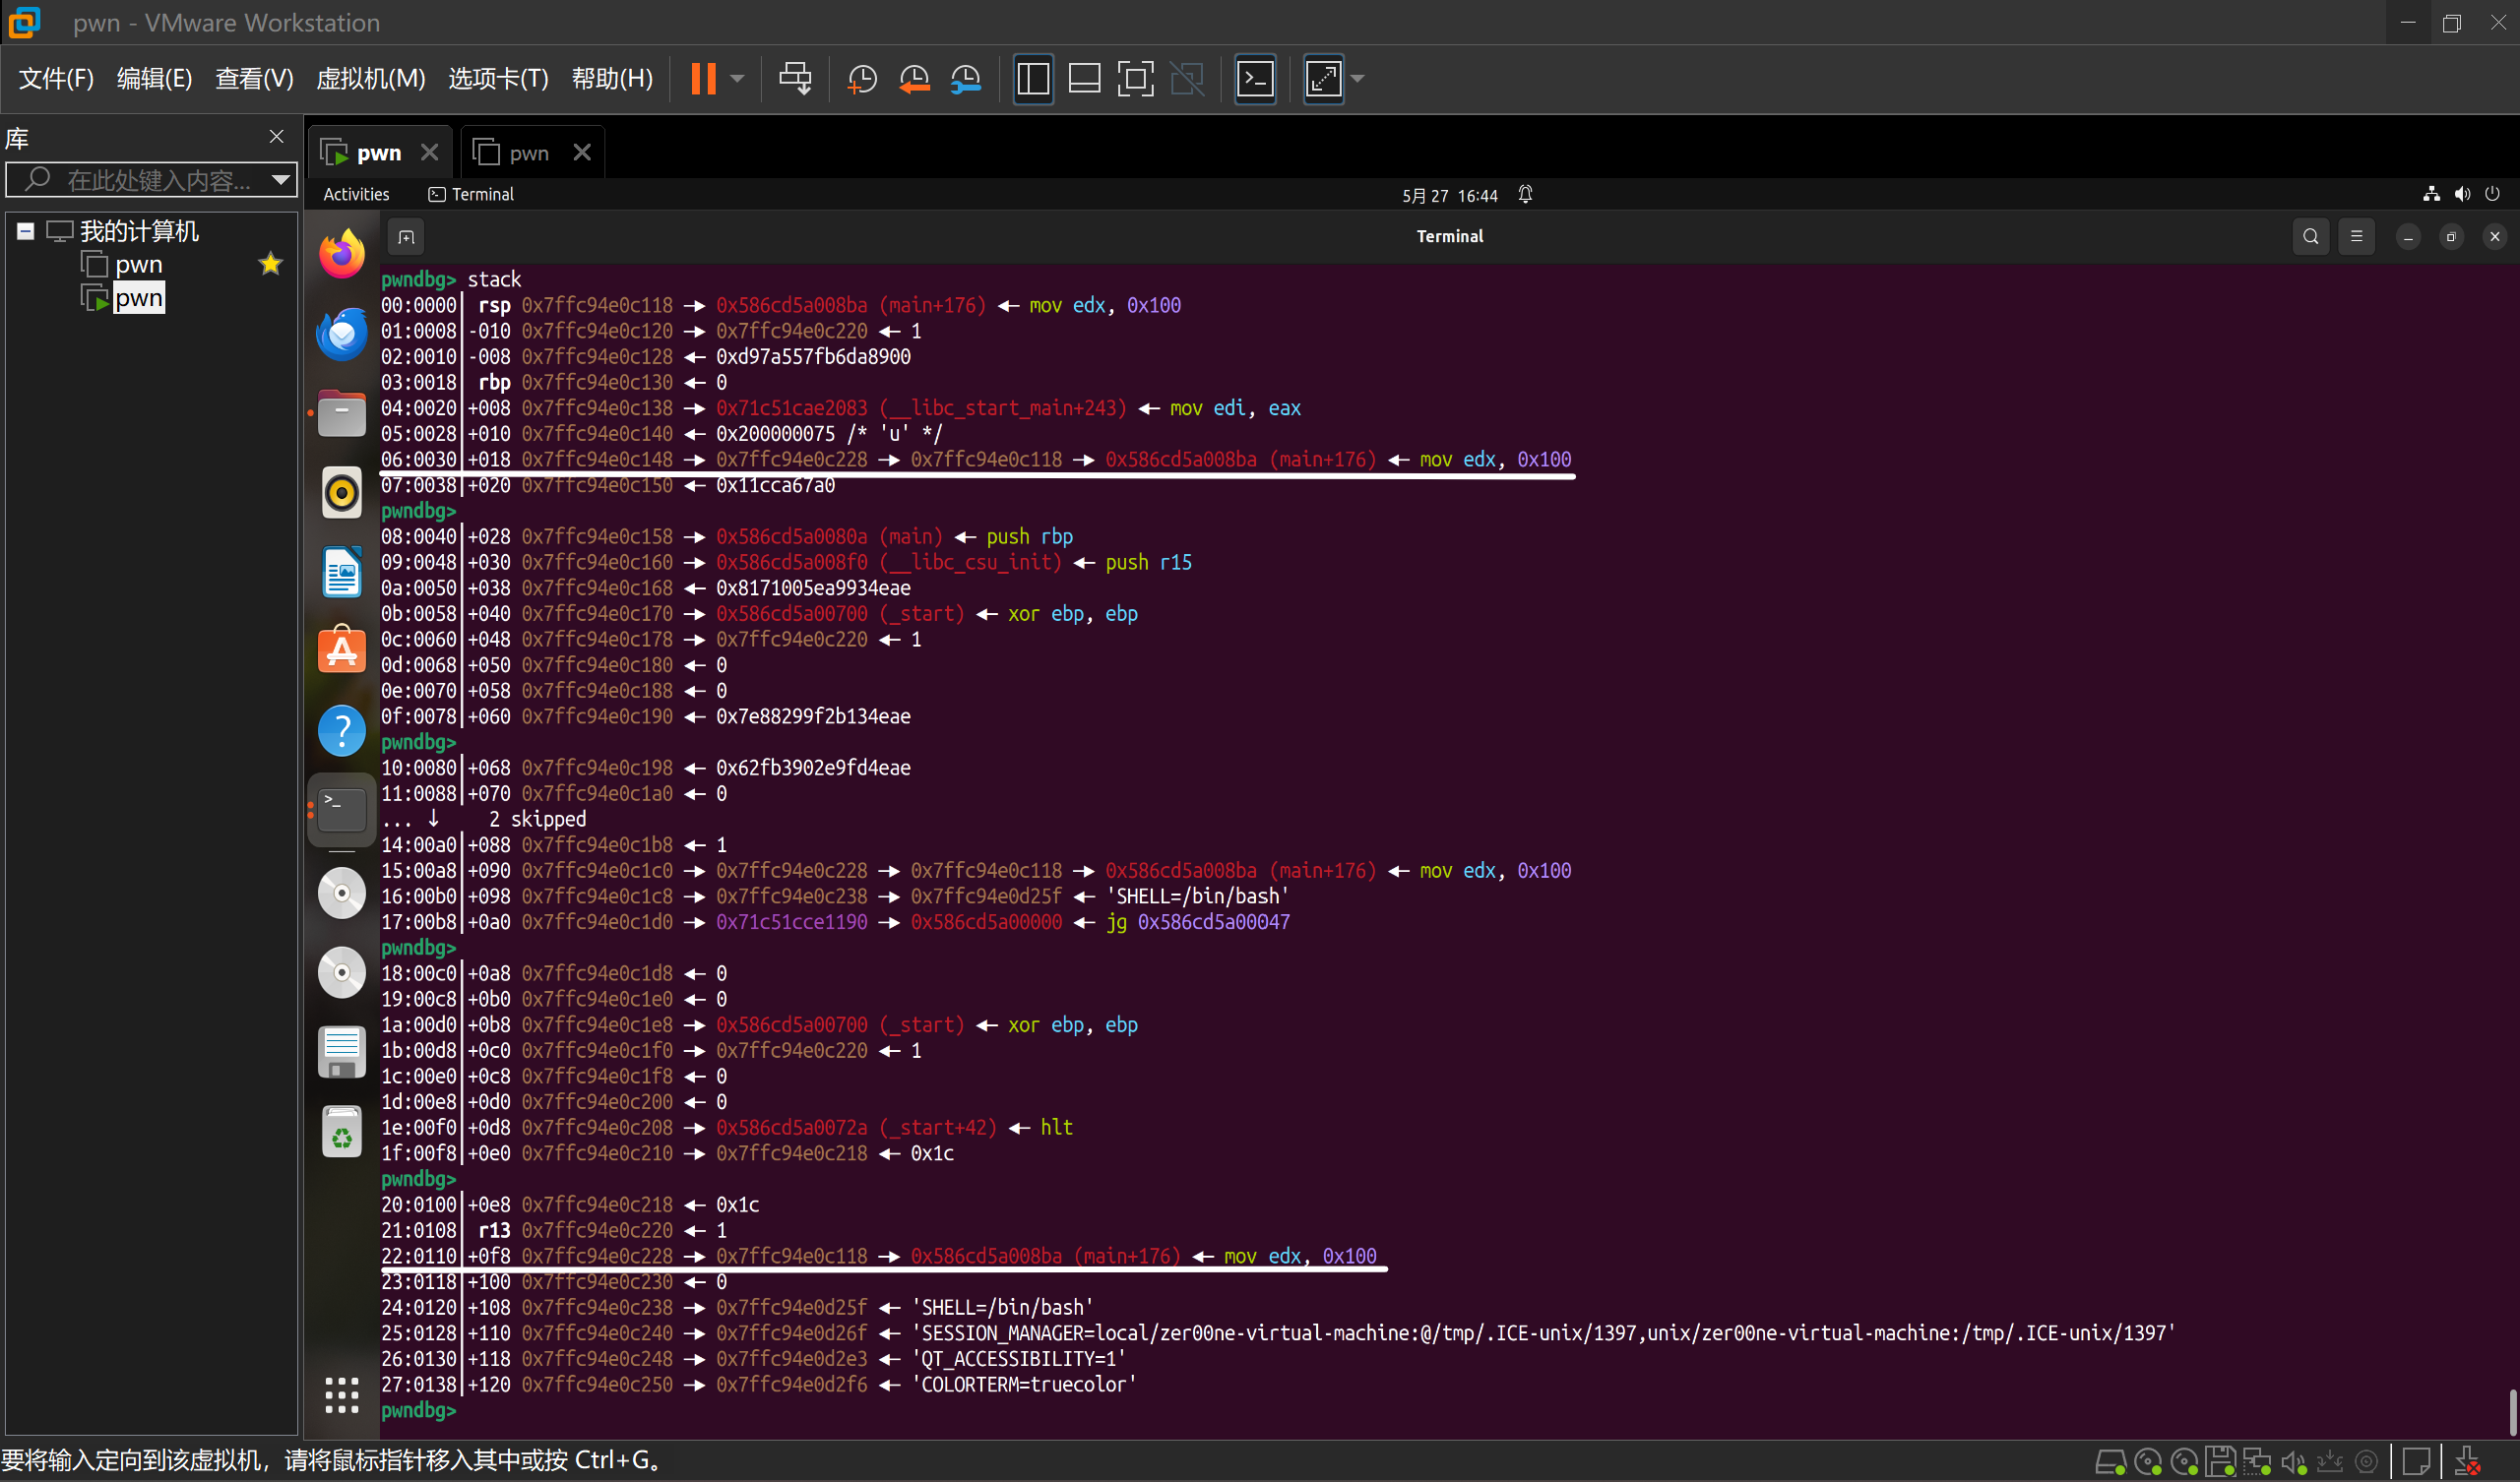Open the floppy disk drive in dock
2520x1482 pixels.
click(x=341, y=1052)
